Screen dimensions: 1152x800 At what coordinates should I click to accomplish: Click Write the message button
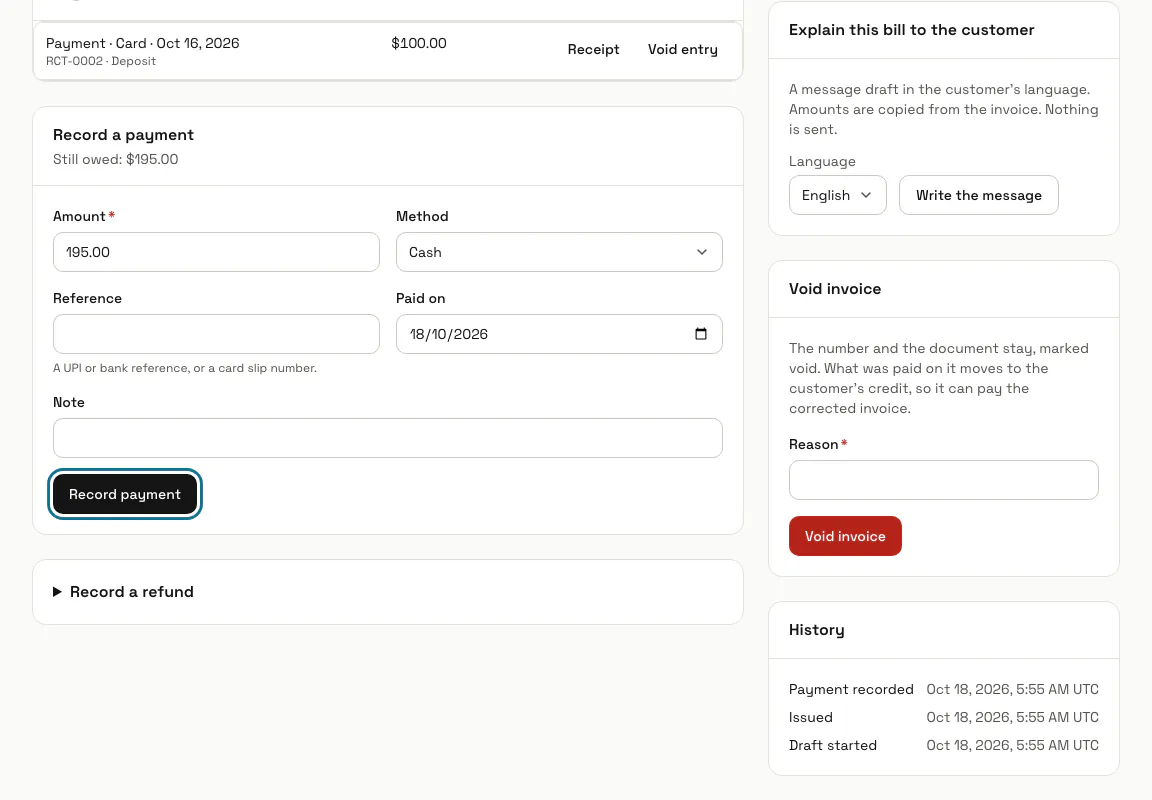click(x=979, y=195)
